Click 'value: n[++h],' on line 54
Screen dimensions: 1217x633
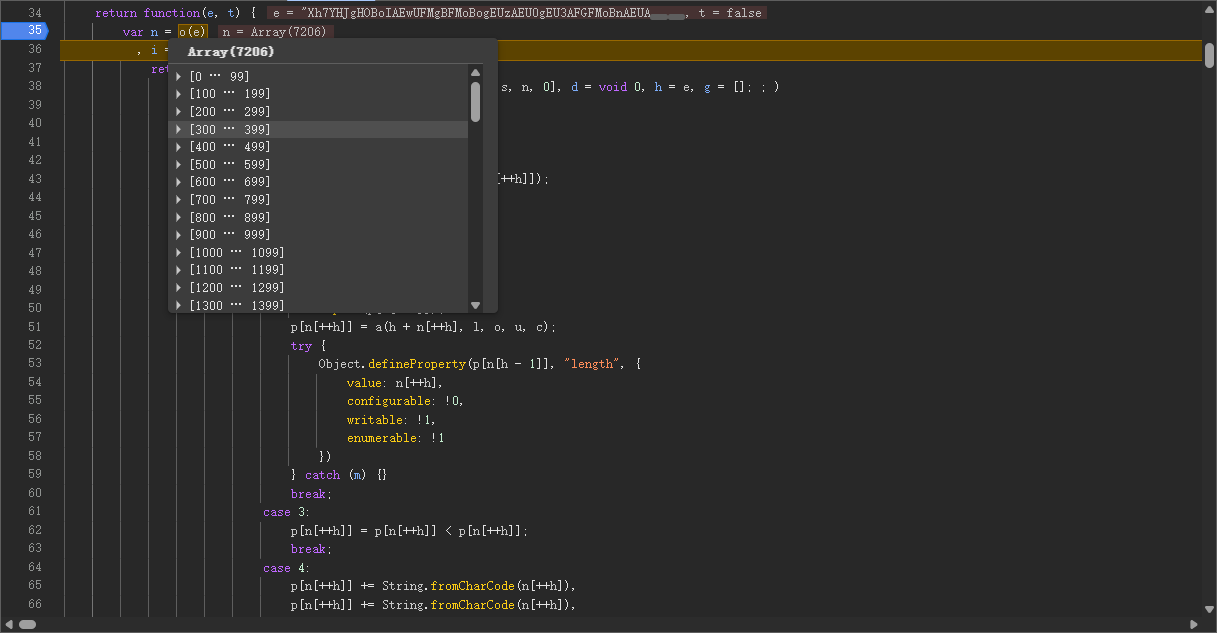point(394,383)
